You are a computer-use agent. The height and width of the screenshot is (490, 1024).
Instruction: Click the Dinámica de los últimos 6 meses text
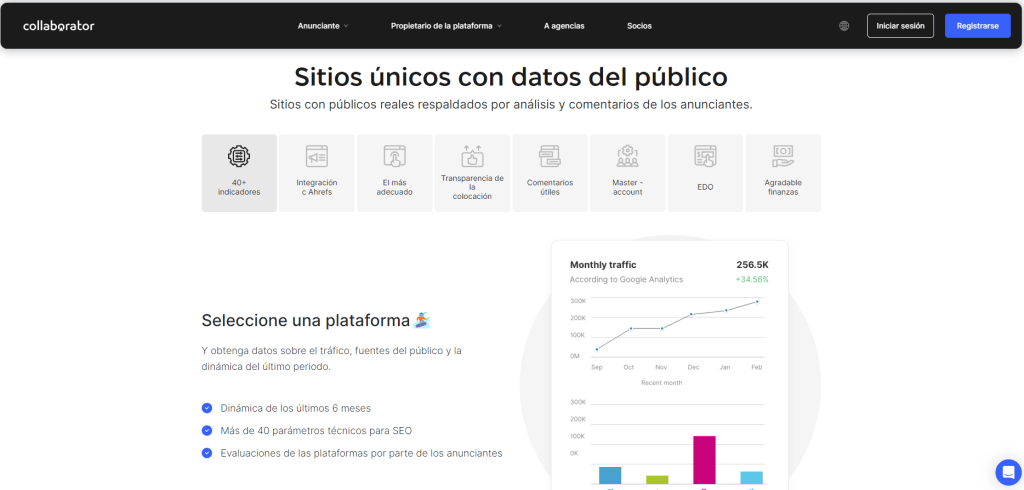click(296, 408)
